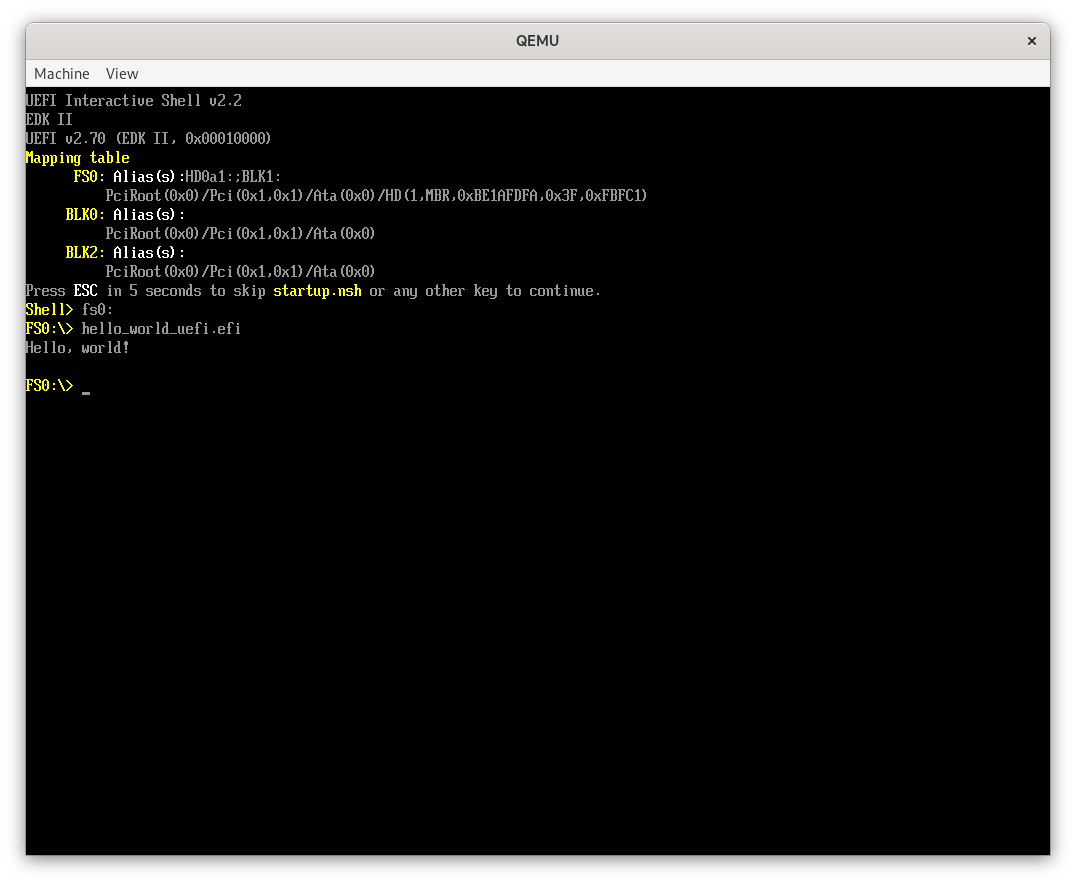The height and width of the screenshot is (884, 1076).
Task: Click device path under BLK2
Action: coord(240,272)
